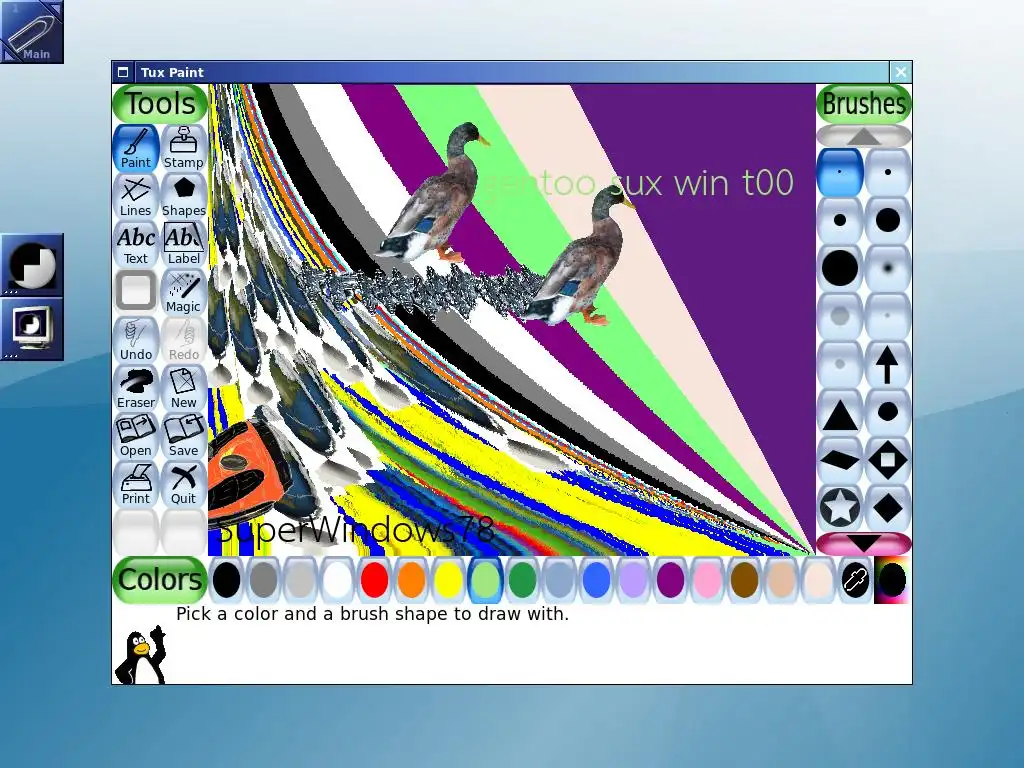Image resolution: width=1024 pixels, height=768 pixels.
Task: Choose the Shapes tool
Action: [184, 197]
